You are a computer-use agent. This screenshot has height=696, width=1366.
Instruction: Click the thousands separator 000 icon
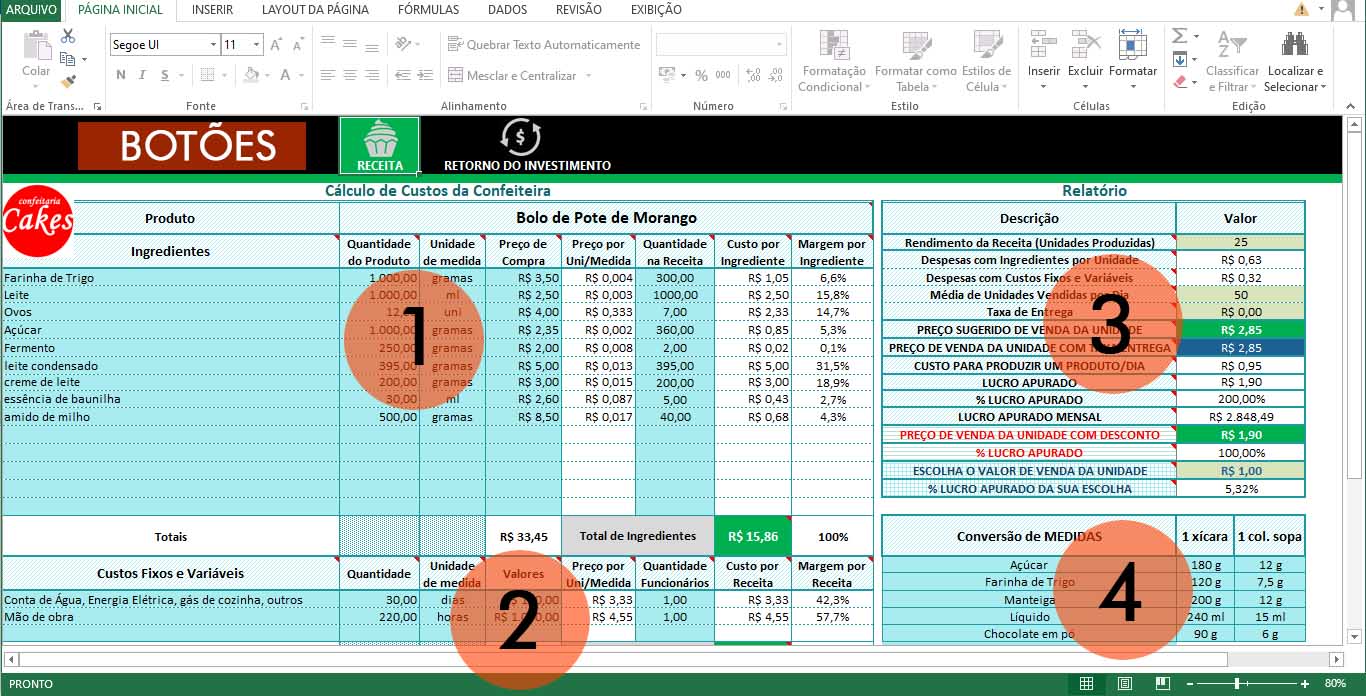[x=723, y=75]
